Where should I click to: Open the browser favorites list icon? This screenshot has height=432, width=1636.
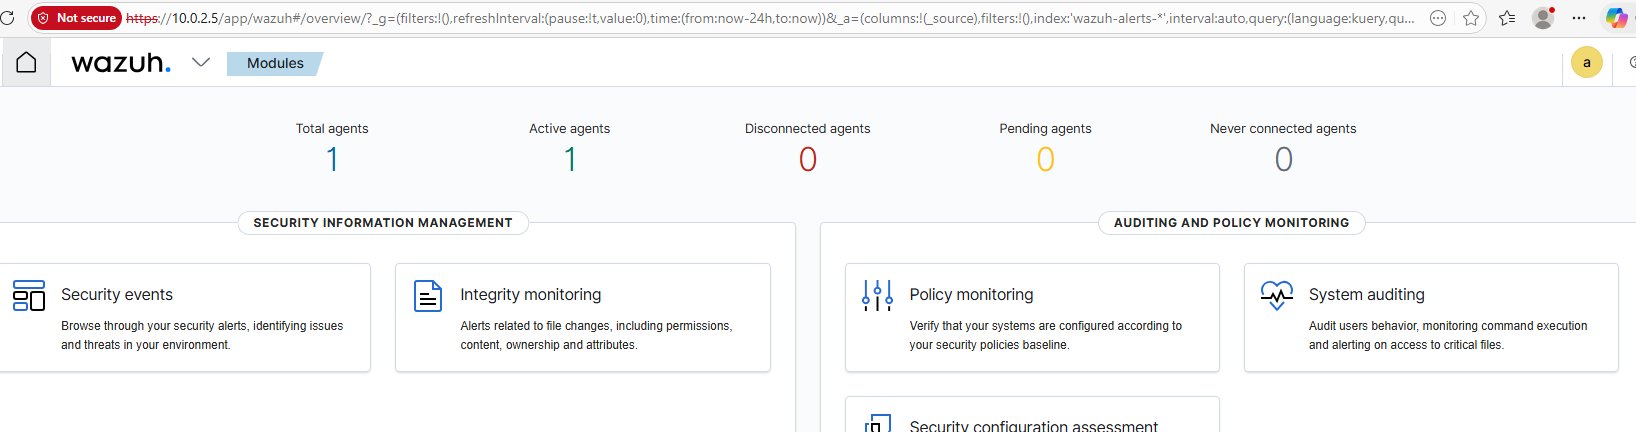(x=1507, y=18)
